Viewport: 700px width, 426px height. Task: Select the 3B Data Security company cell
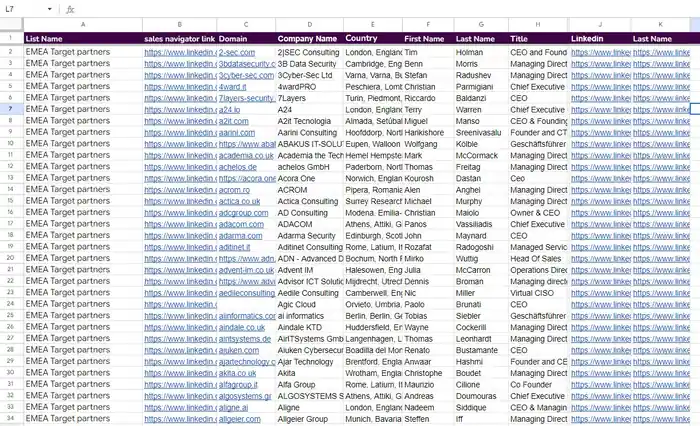pyautogui.click(x=309, y=64)
